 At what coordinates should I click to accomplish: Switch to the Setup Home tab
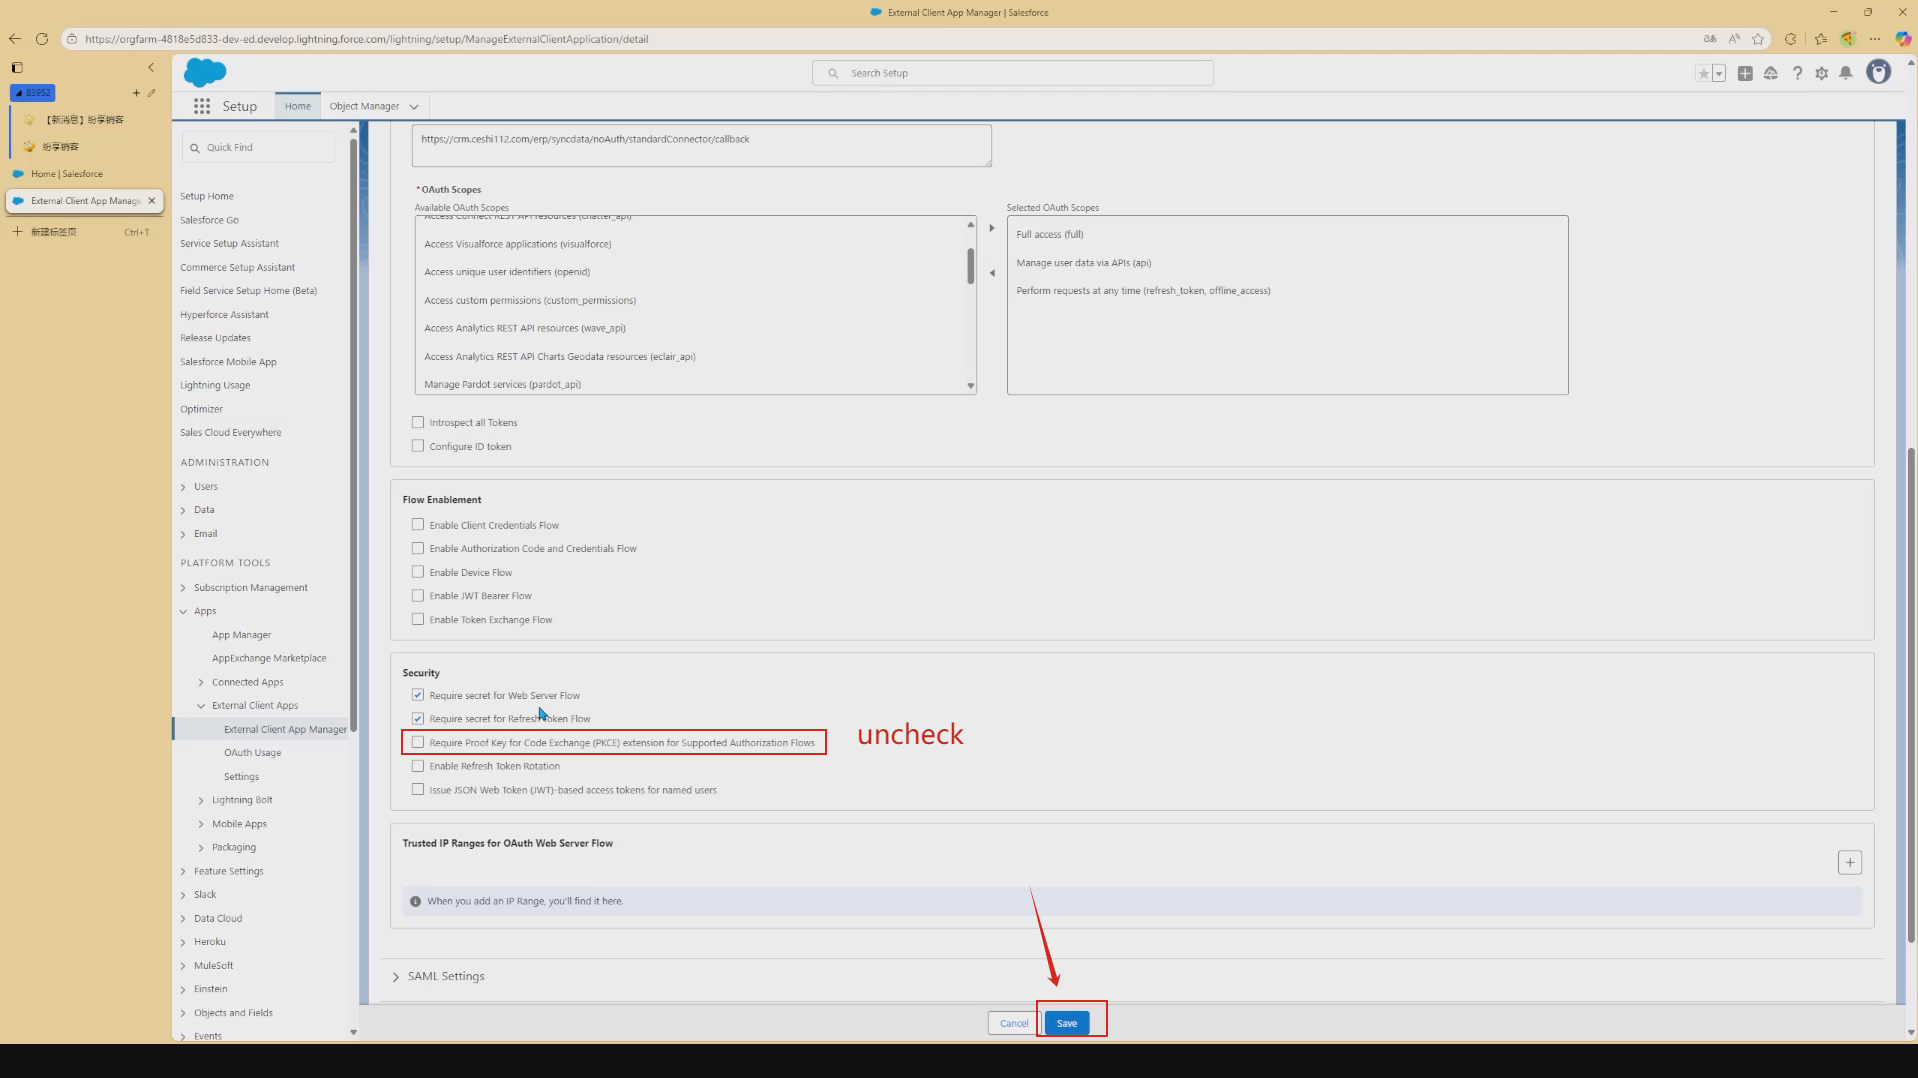pos(297,106)
